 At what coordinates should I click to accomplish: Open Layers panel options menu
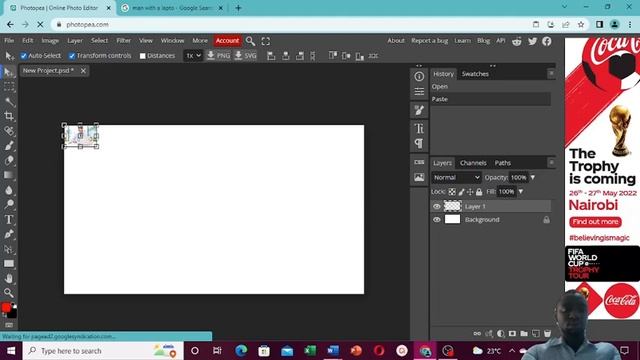click(551, 162)
